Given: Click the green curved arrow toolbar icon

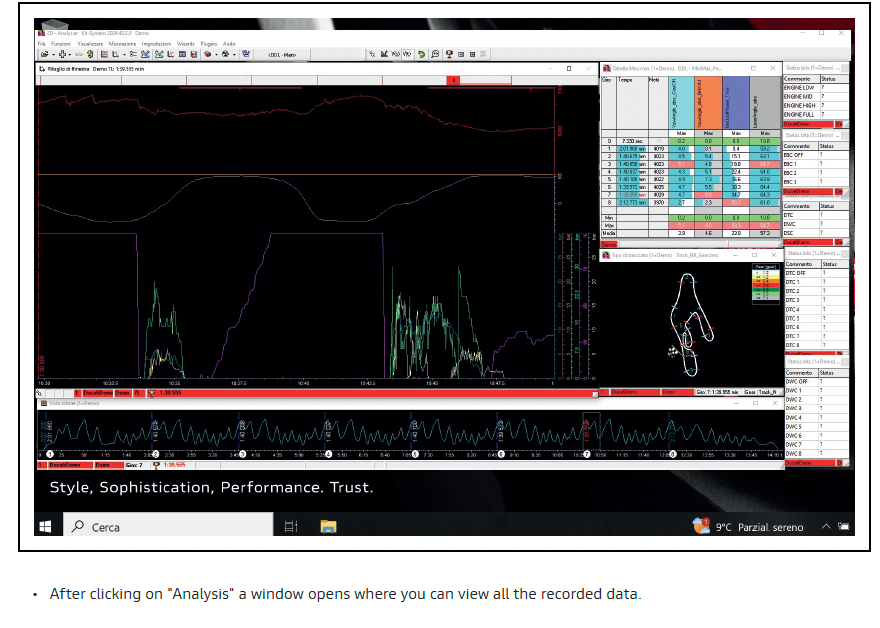Looking at the screenshot, I should pos(421,54).
